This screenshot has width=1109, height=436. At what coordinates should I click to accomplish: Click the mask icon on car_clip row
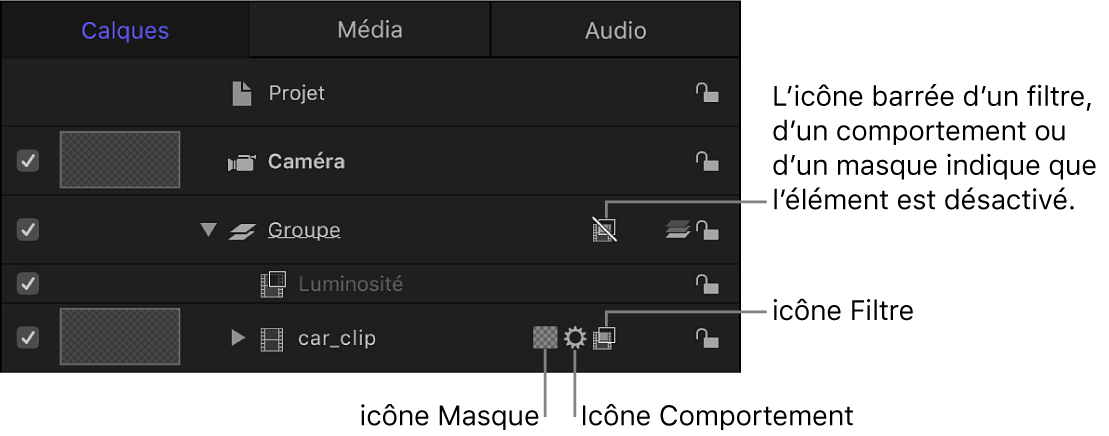tap(544, 338)
